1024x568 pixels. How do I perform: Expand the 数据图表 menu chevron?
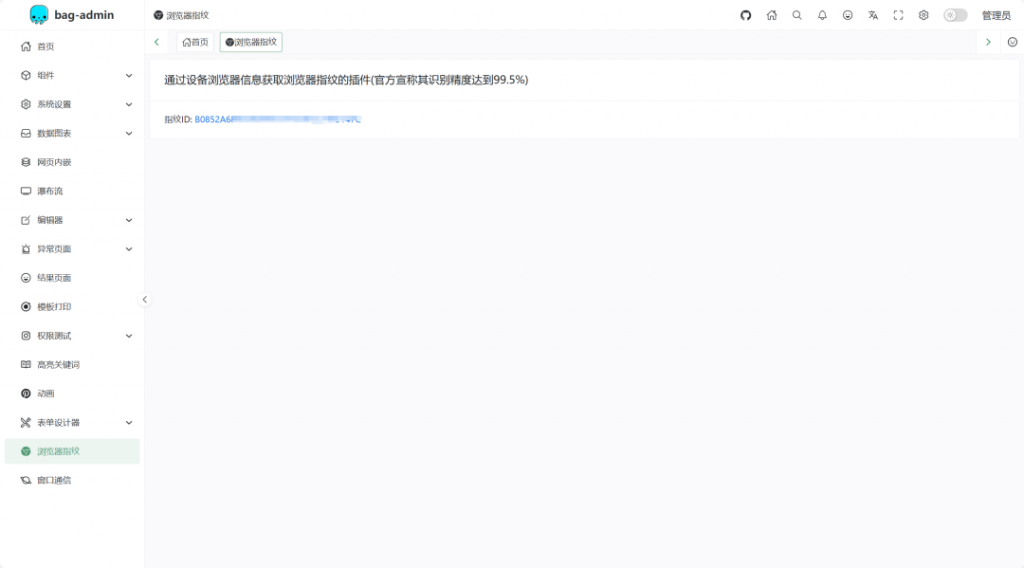pyautogui.click(x=129, y=133)
